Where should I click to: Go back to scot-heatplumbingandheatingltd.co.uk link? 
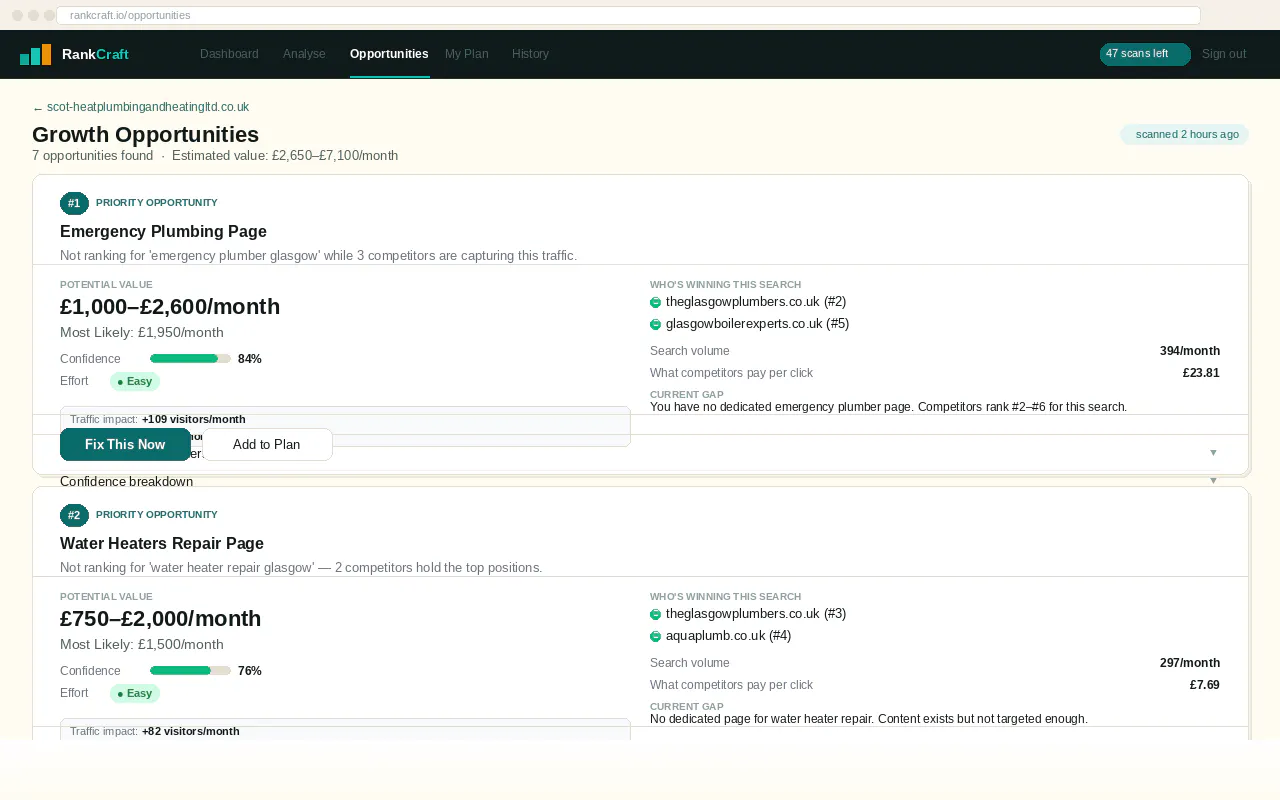pos(141,107)
